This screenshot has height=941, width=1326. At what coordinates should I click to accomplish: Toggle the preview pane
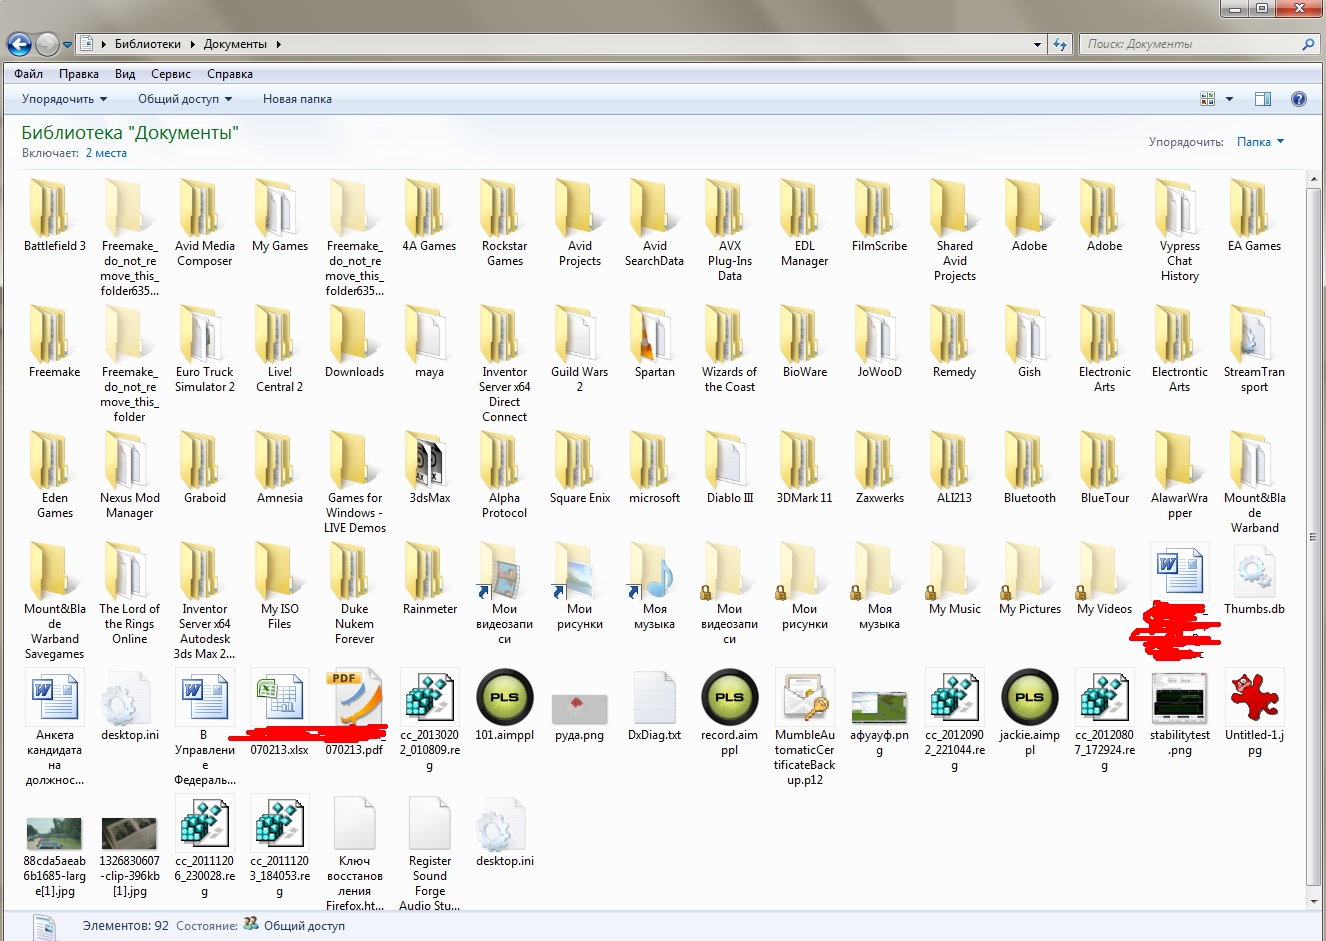[x=1263, y=99]
